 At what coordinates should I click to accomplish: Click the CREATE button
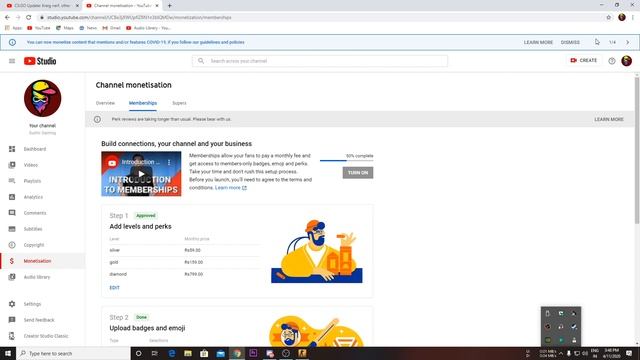[584, 60]
